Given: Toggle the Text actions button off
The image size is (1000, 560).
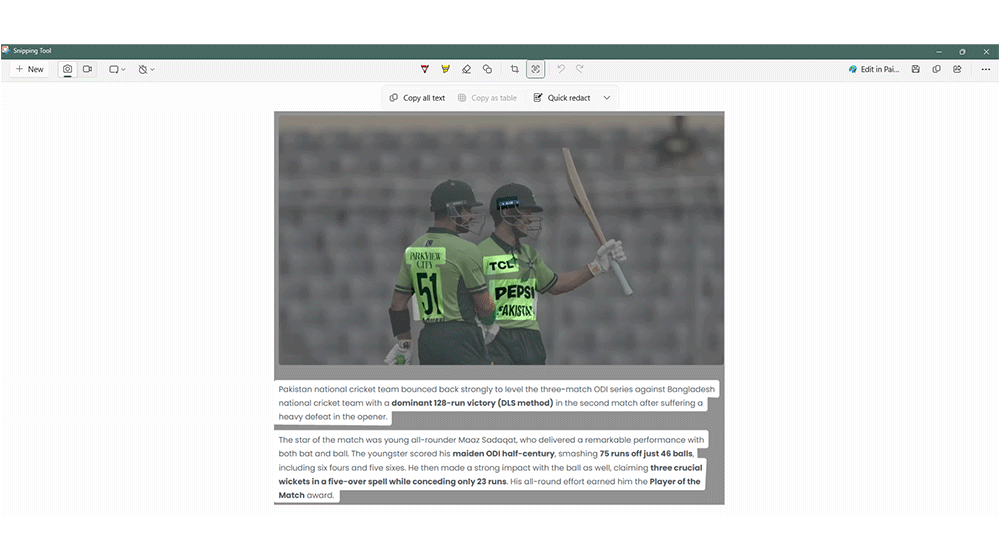Looking at the screenshot, I should click(536, 69).
